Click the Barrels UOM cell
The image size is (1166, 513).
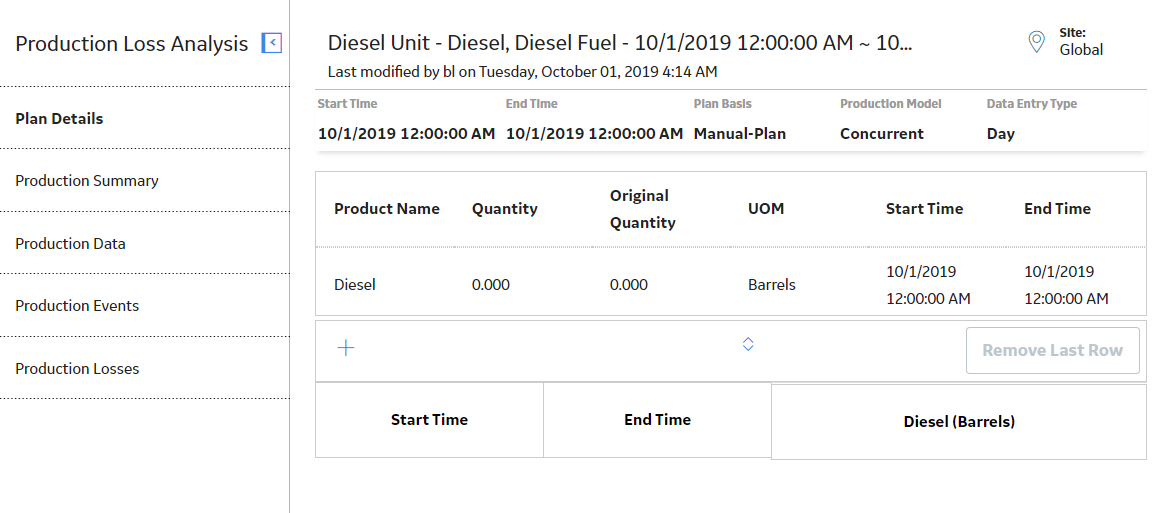click(772, 285)
